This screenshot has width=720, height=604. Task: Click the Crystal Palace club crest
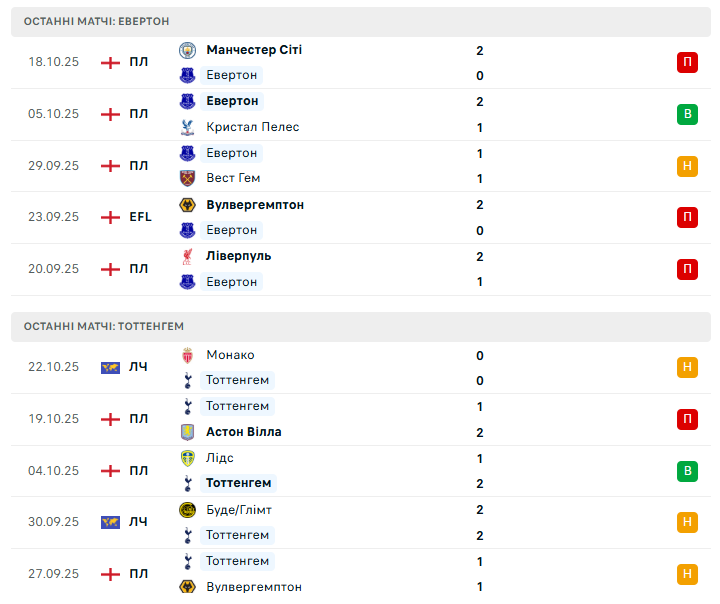click(x=187, y=127)
